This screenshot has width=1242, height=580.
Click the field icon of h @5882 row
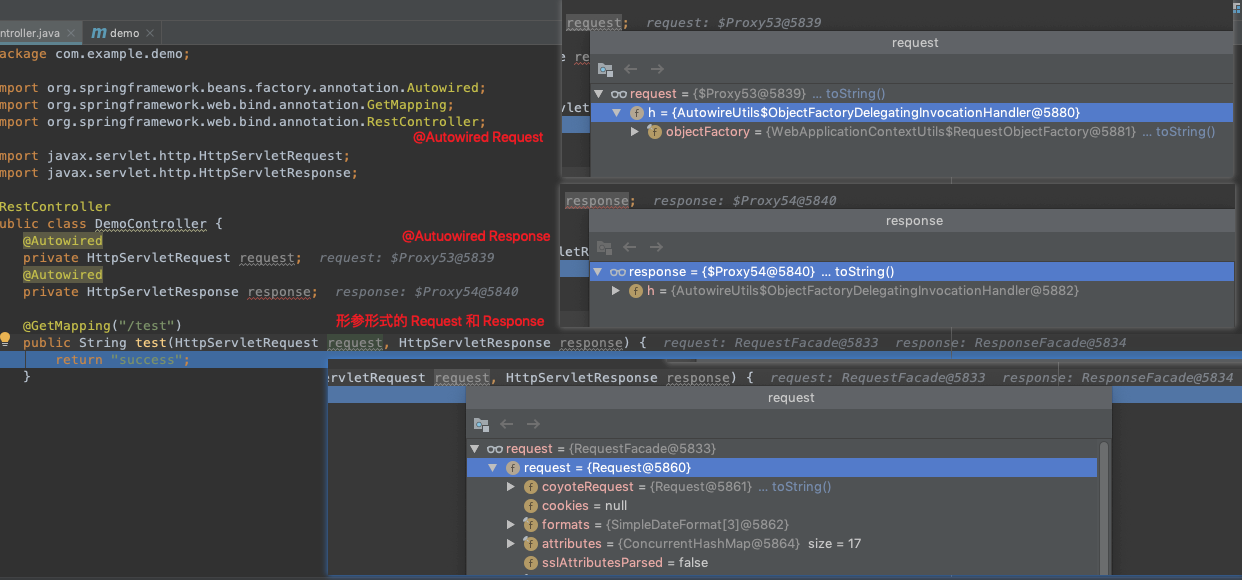pyautogui.click(x=636, y=291)
